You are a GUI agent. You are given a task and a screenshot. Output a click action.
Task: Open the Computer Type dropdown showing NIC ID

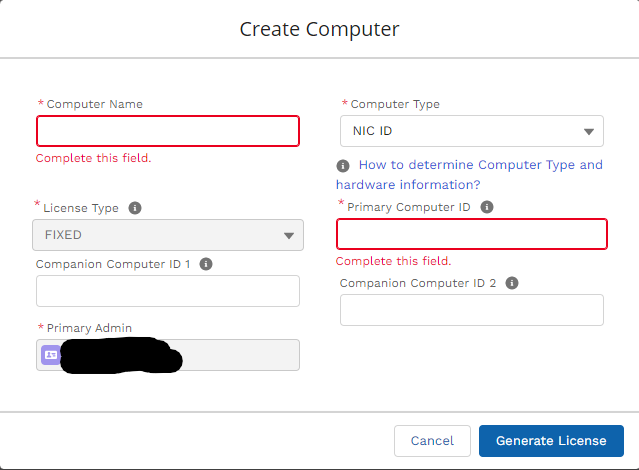tap(472, 131)
